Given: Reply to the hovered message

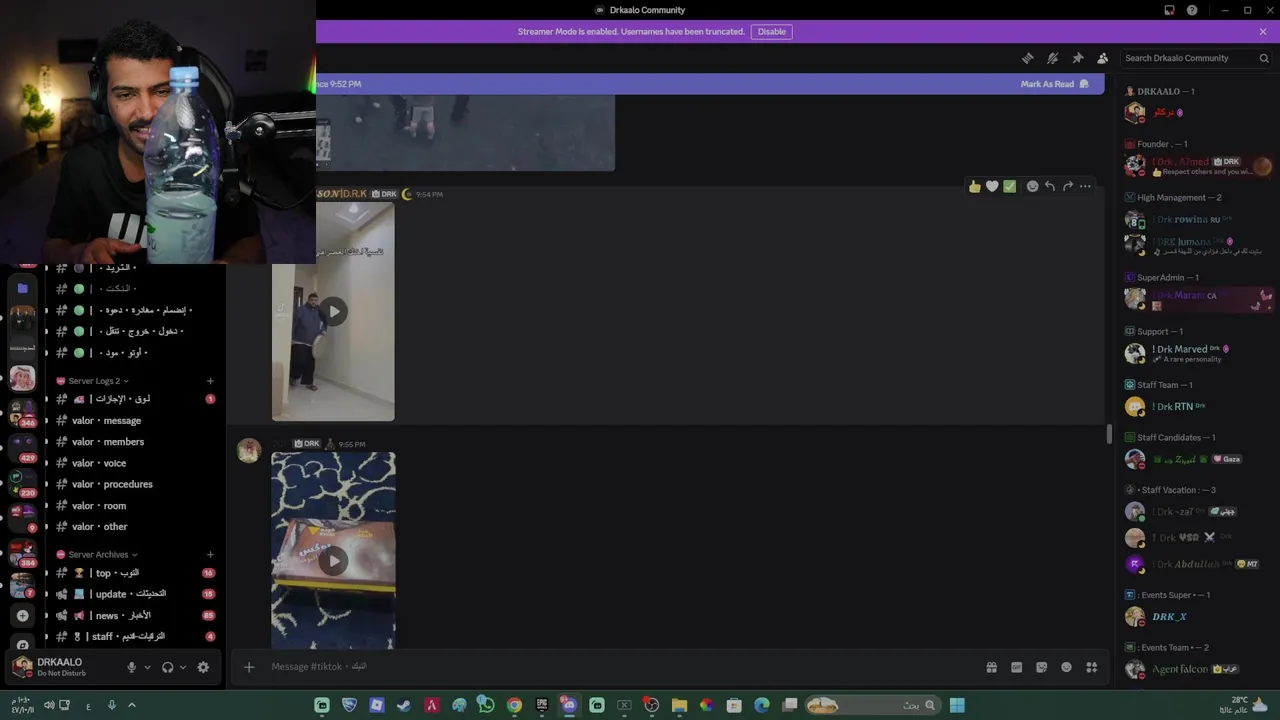Looking at the screenshot, I should click(x=1050, y=186).
